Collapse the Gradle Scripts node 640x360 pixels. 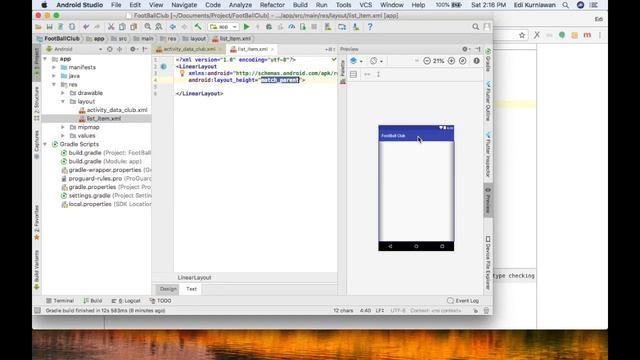pos(45,144)
